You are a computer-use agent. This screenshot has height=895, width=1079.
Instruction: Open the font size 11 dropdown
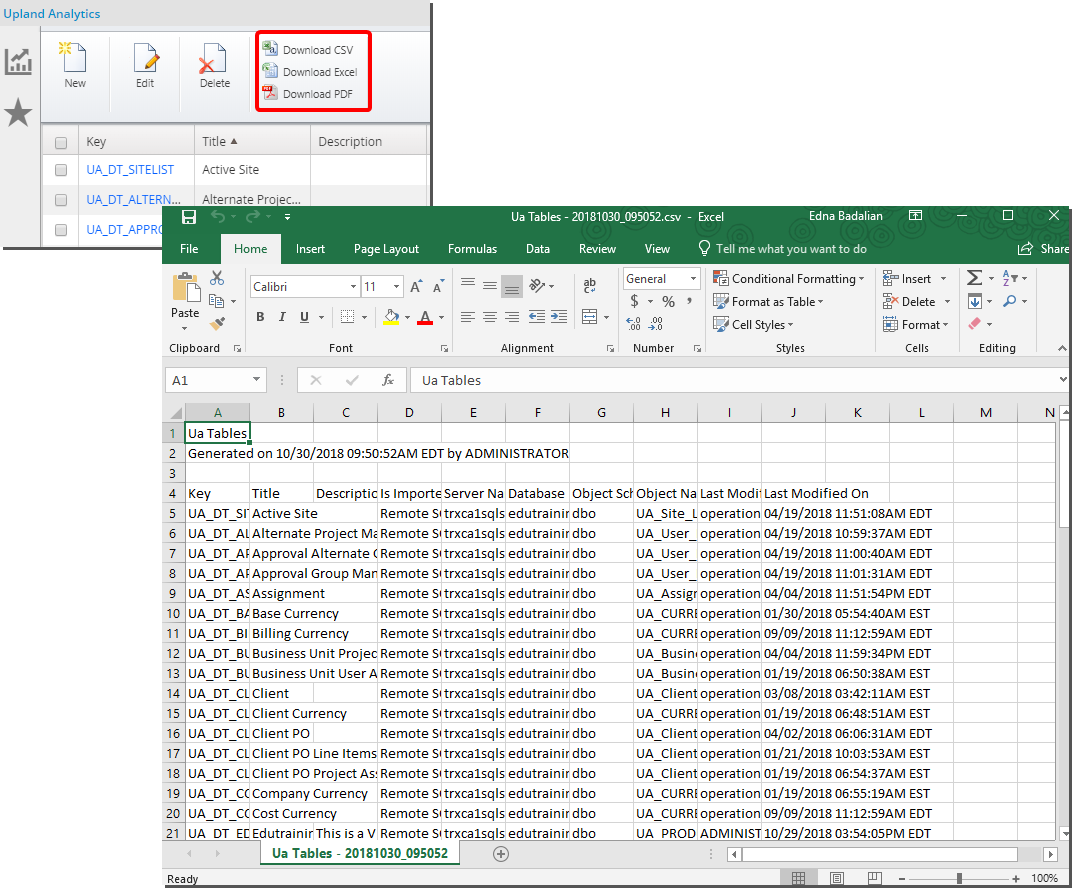[x=396, y=287]
